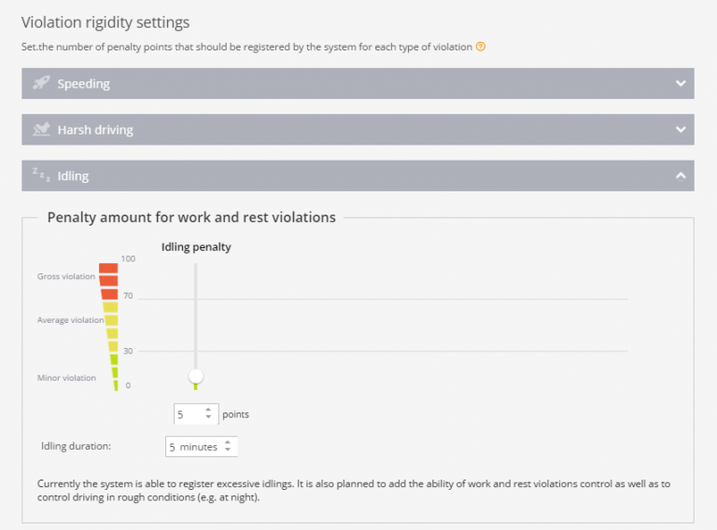Decrease penalty points with down arrow
Image resolution: width=717 pixels, height=530 pixels.
point(208,418)
